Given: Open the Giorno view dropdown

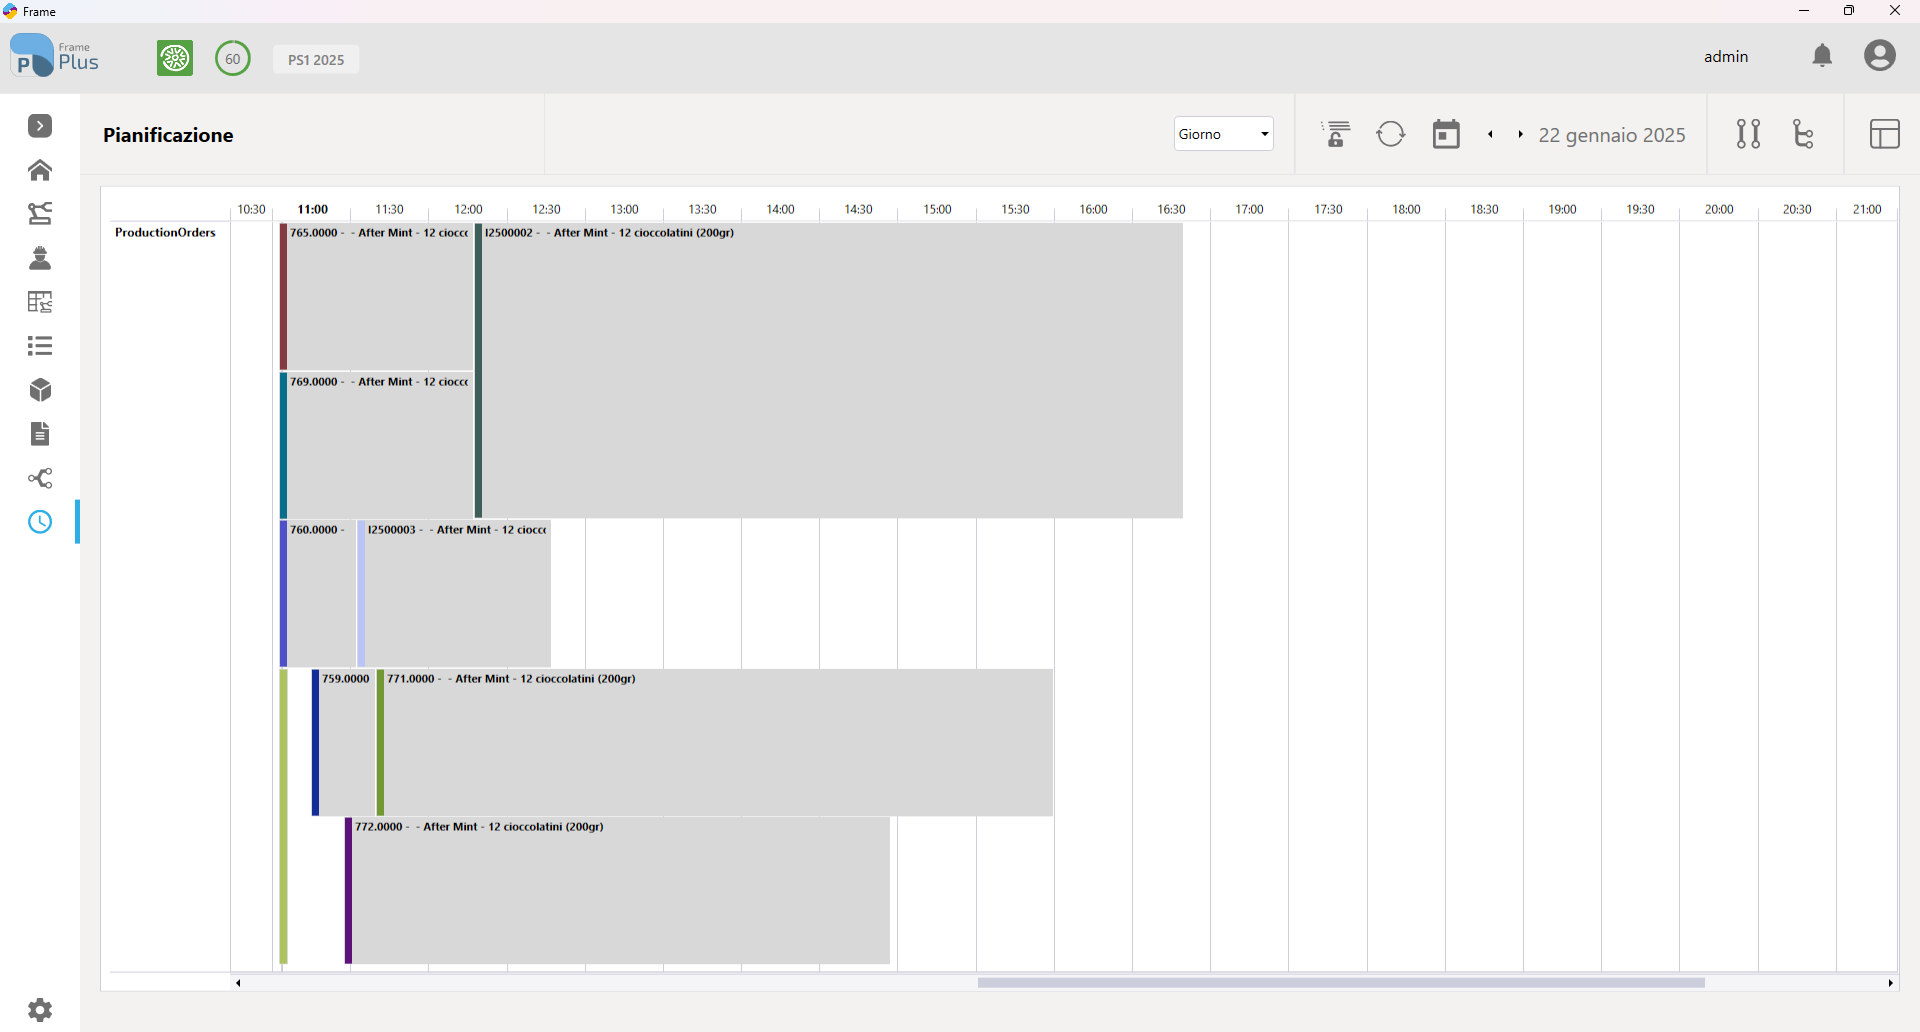Looking at the screenshot, I should click(x=1224, y=134).
